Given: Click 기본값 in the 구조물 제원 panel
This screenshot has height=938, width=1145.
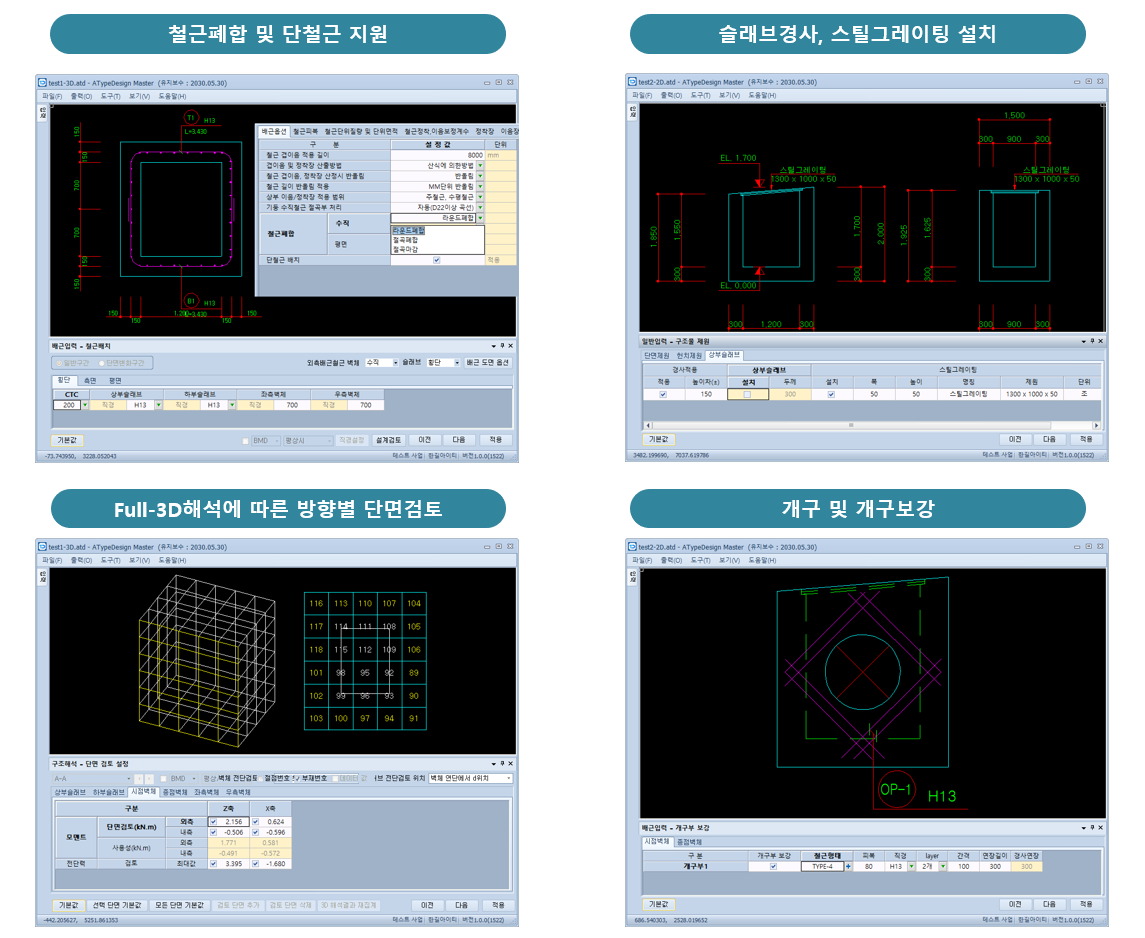Looking at the screenshot, I should tap(659, 439).
